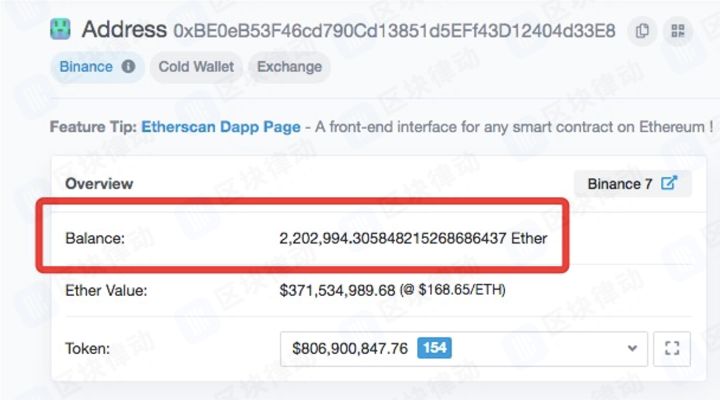
Task: Open the QR code view icon
Action: coord(678,31)
